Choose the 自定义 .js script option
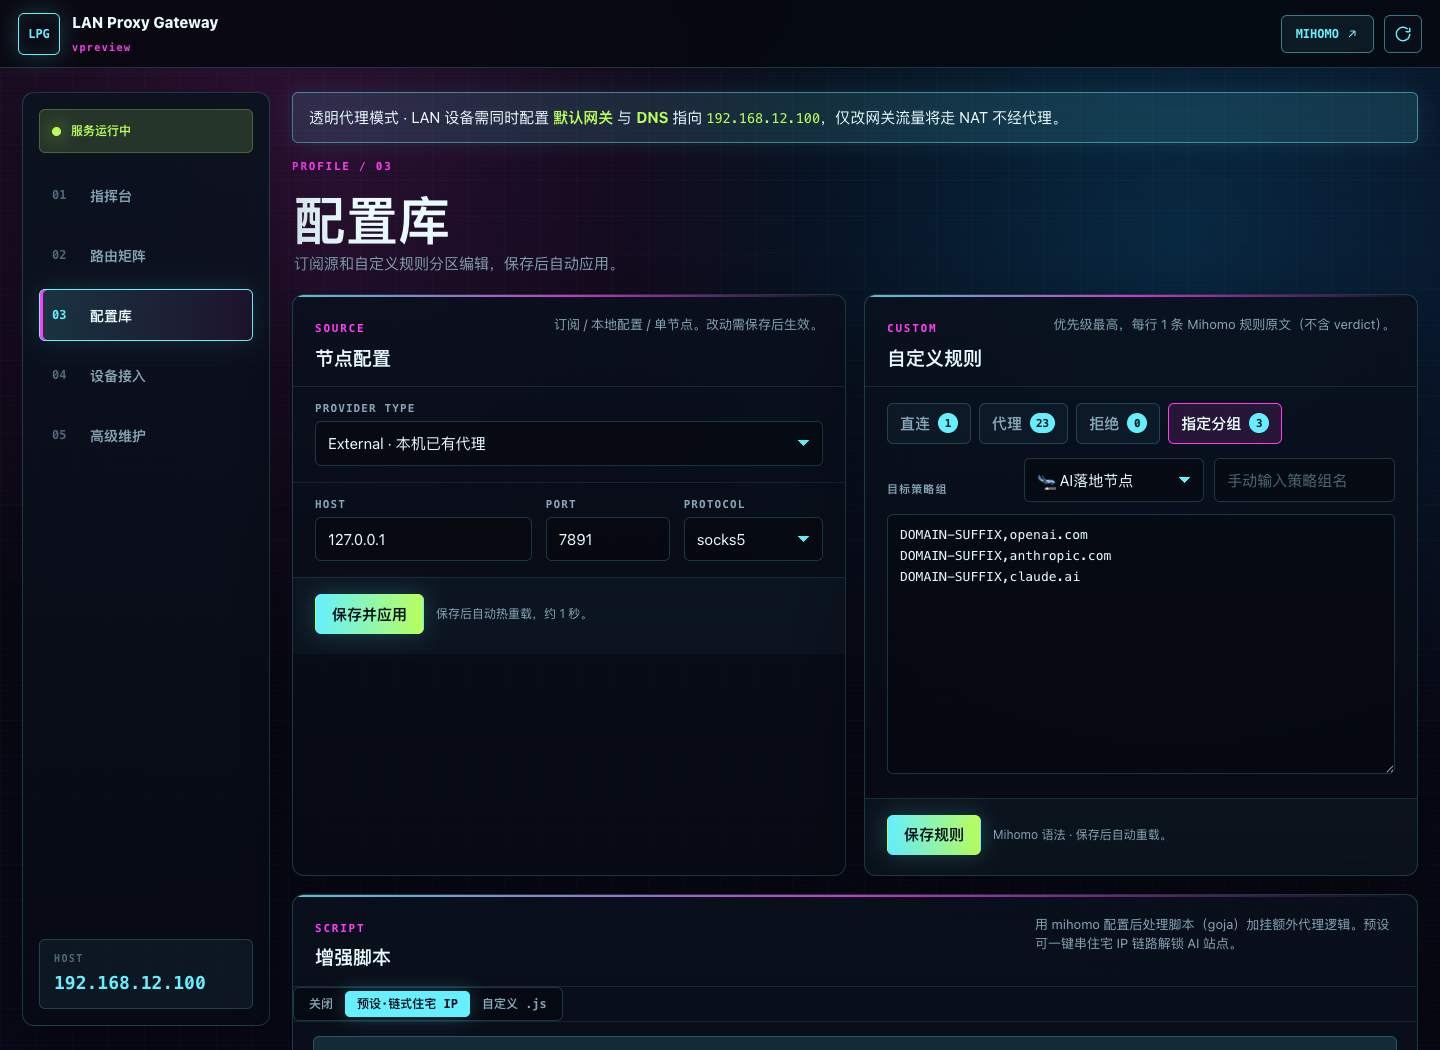Screen dimensions: 1440x1050 (514, 1004)
